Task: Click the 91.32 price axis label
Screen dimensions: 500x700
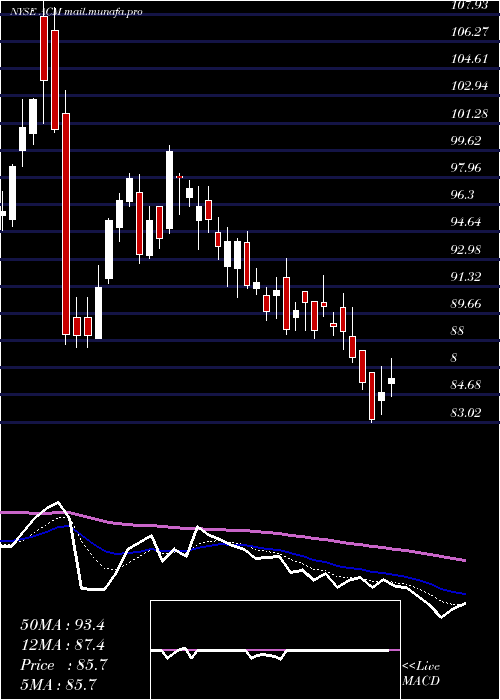Action: tap(467, 277)
